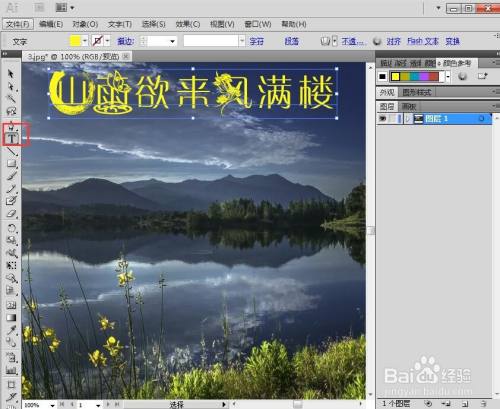This screenshot has width=500, height=409.
Task: Click the vertical scrollbar of canvas
Action: tap(371, 230)
